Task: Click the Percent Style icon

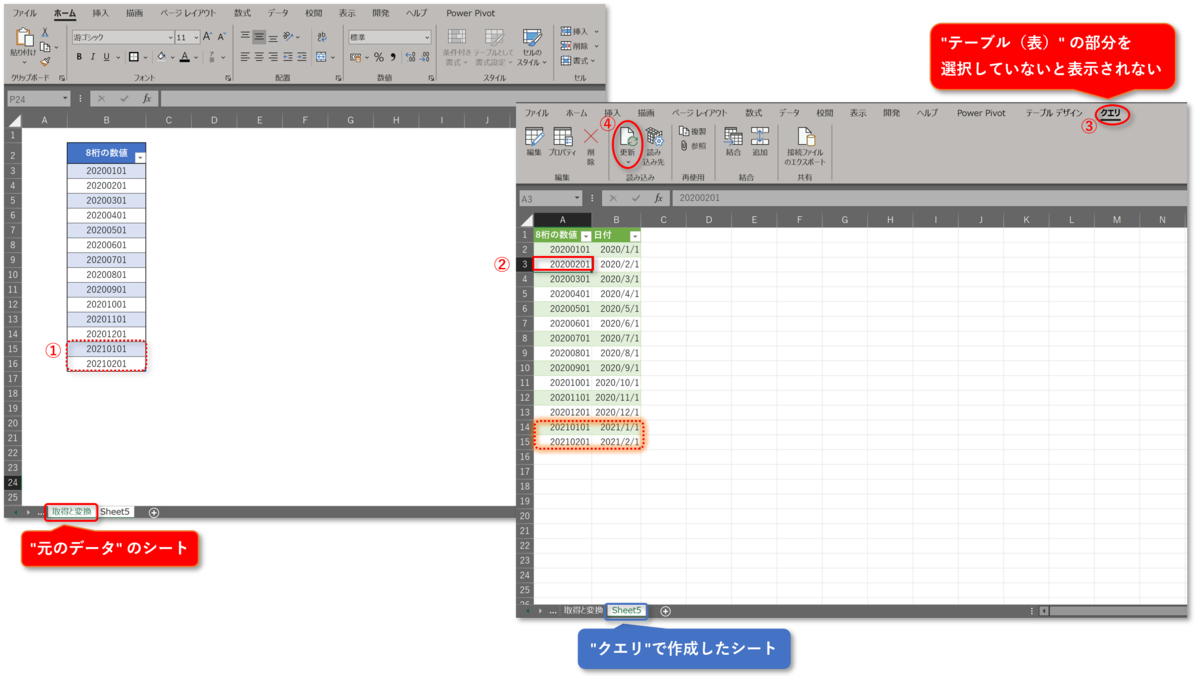Action: coord(379,57)
